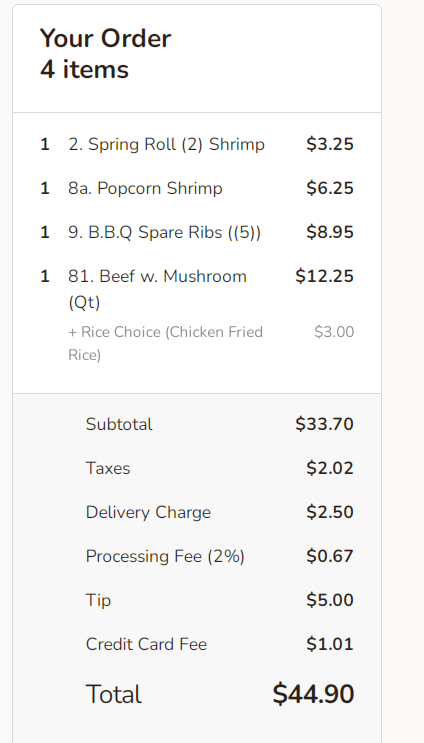Click the Rice Choice Chicken Fried Rice modifier
The height and width of the screenshot is (743, 424).
pyautogui.click(x=165, y=343)
